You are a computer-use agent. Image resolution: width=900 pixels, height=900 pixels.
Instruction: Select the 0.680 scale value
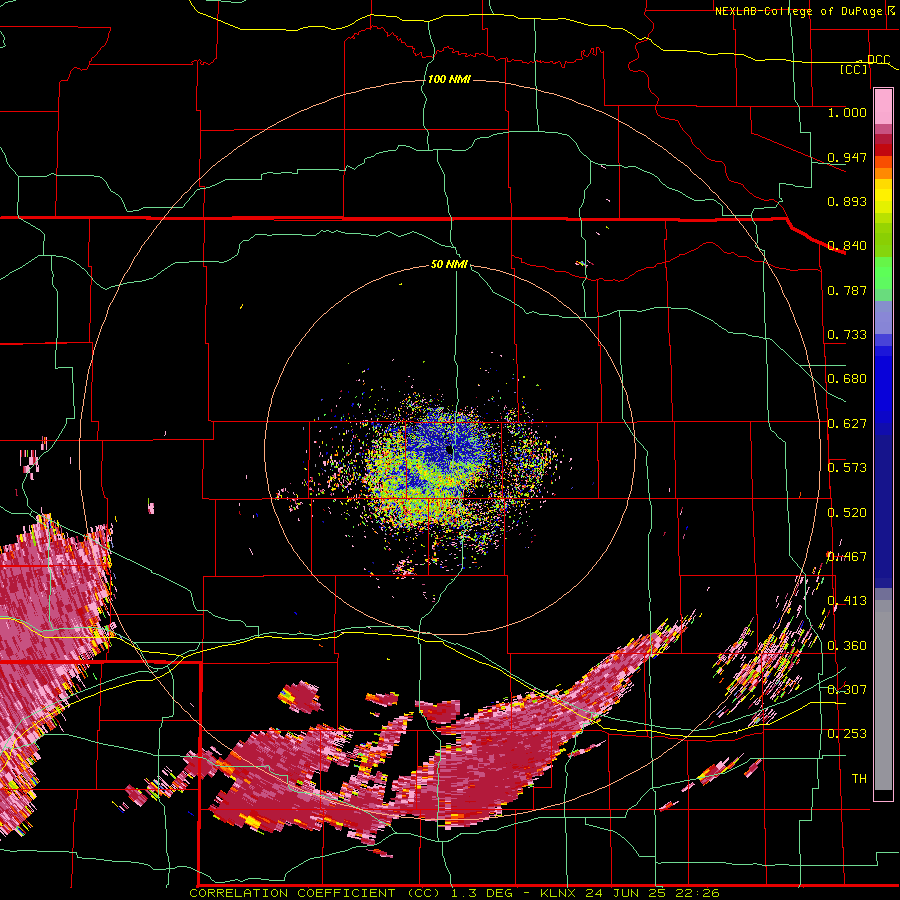tap(847, 379)
